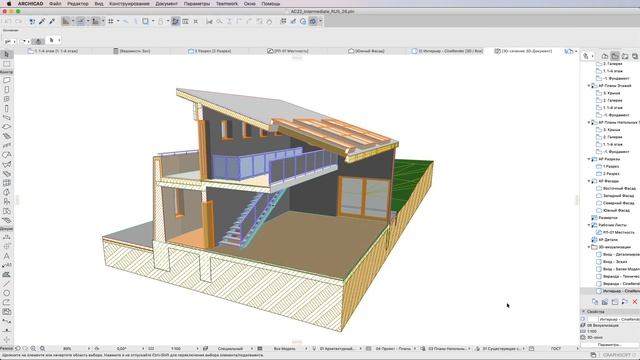Collapse the АР-Планы Этажей folder
The image size is (640, 360).
coord(589,86)
